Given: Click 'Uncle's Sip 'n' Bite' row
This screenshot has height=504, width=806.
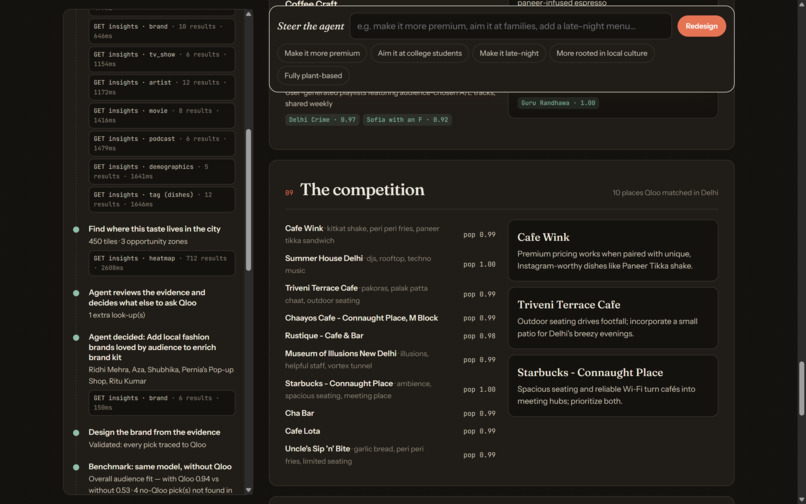Looking at the screenshot, I should pyautogui.click(x=390, y=455).
